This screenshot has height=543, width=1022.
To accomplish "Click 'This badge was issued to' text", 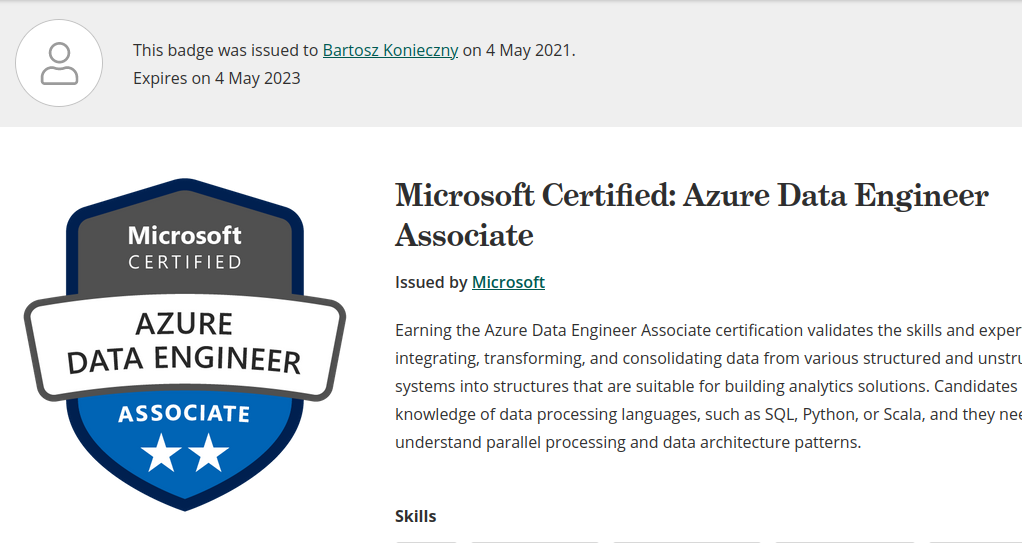I will (225, 50).
